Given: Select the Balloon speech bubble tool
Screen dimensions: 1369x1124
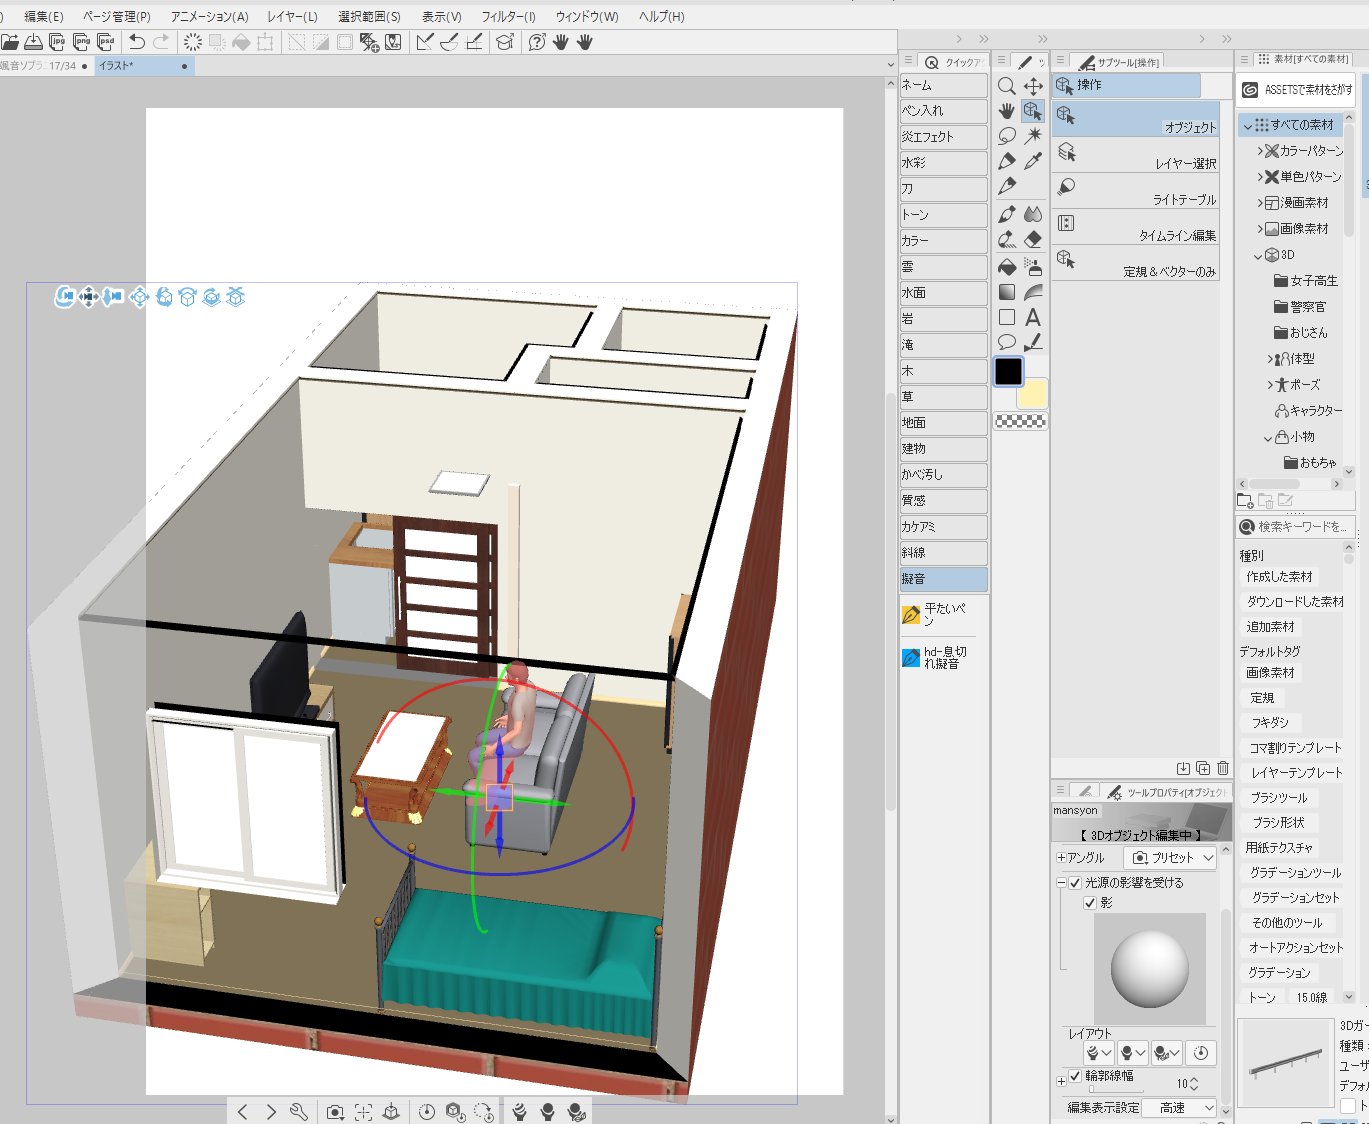Looking at the screenshot, I should [1007, 343].
